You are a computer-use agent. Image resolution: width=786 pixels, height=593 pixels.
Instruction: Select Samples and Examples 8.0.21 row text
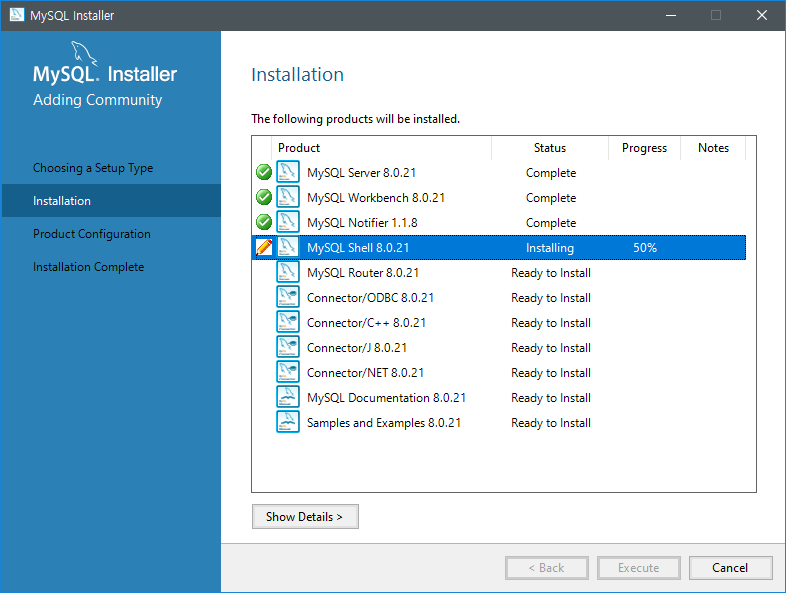tap(384, 424)
